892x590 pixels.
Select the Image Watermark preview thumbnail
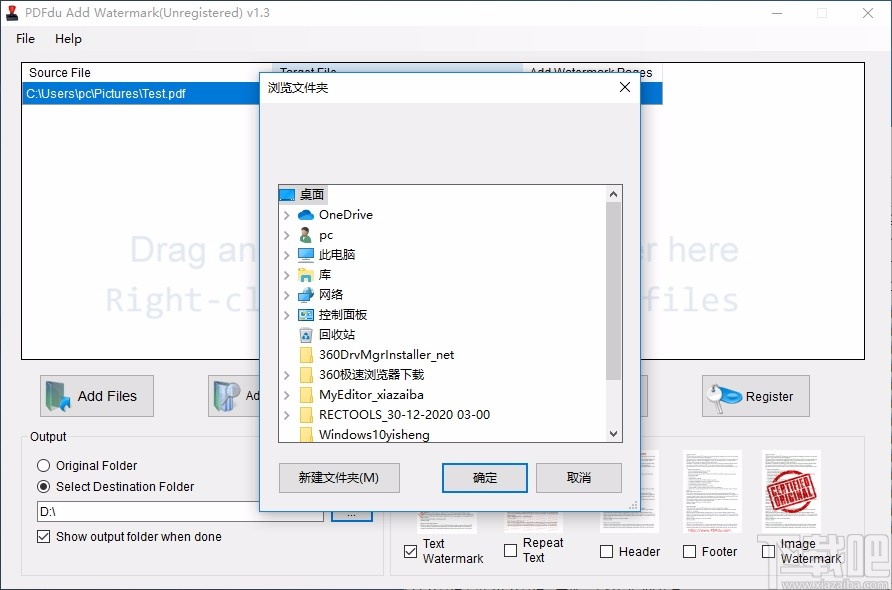point(793,490)
